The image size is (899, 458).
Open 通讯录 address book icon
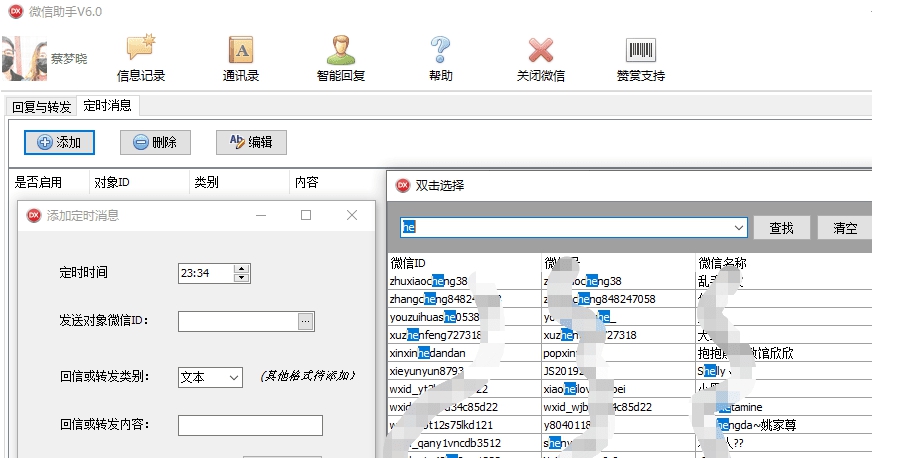click(241, 58)
